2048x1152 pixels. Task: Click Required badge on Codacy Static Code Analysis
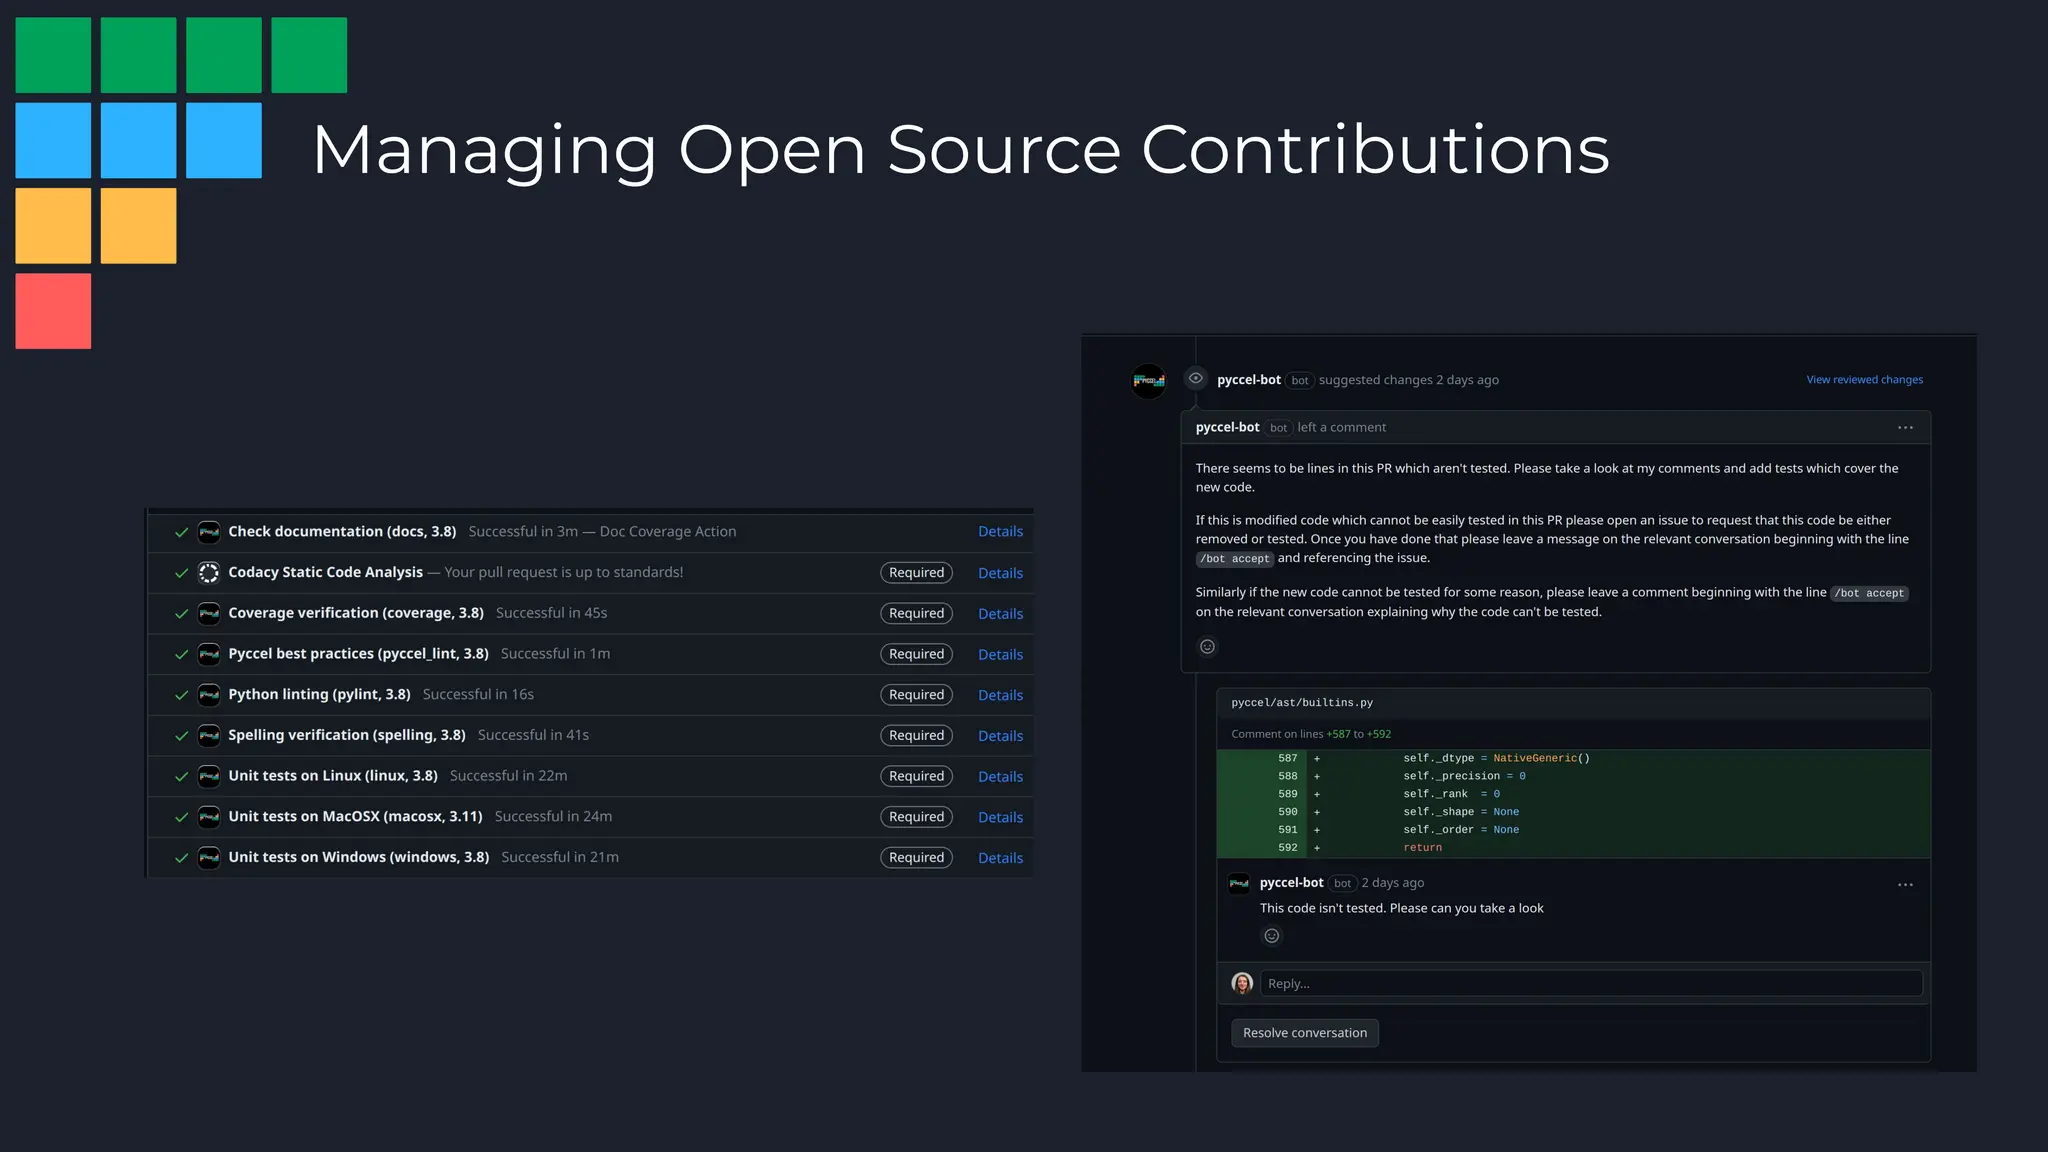tap(916, 573)
